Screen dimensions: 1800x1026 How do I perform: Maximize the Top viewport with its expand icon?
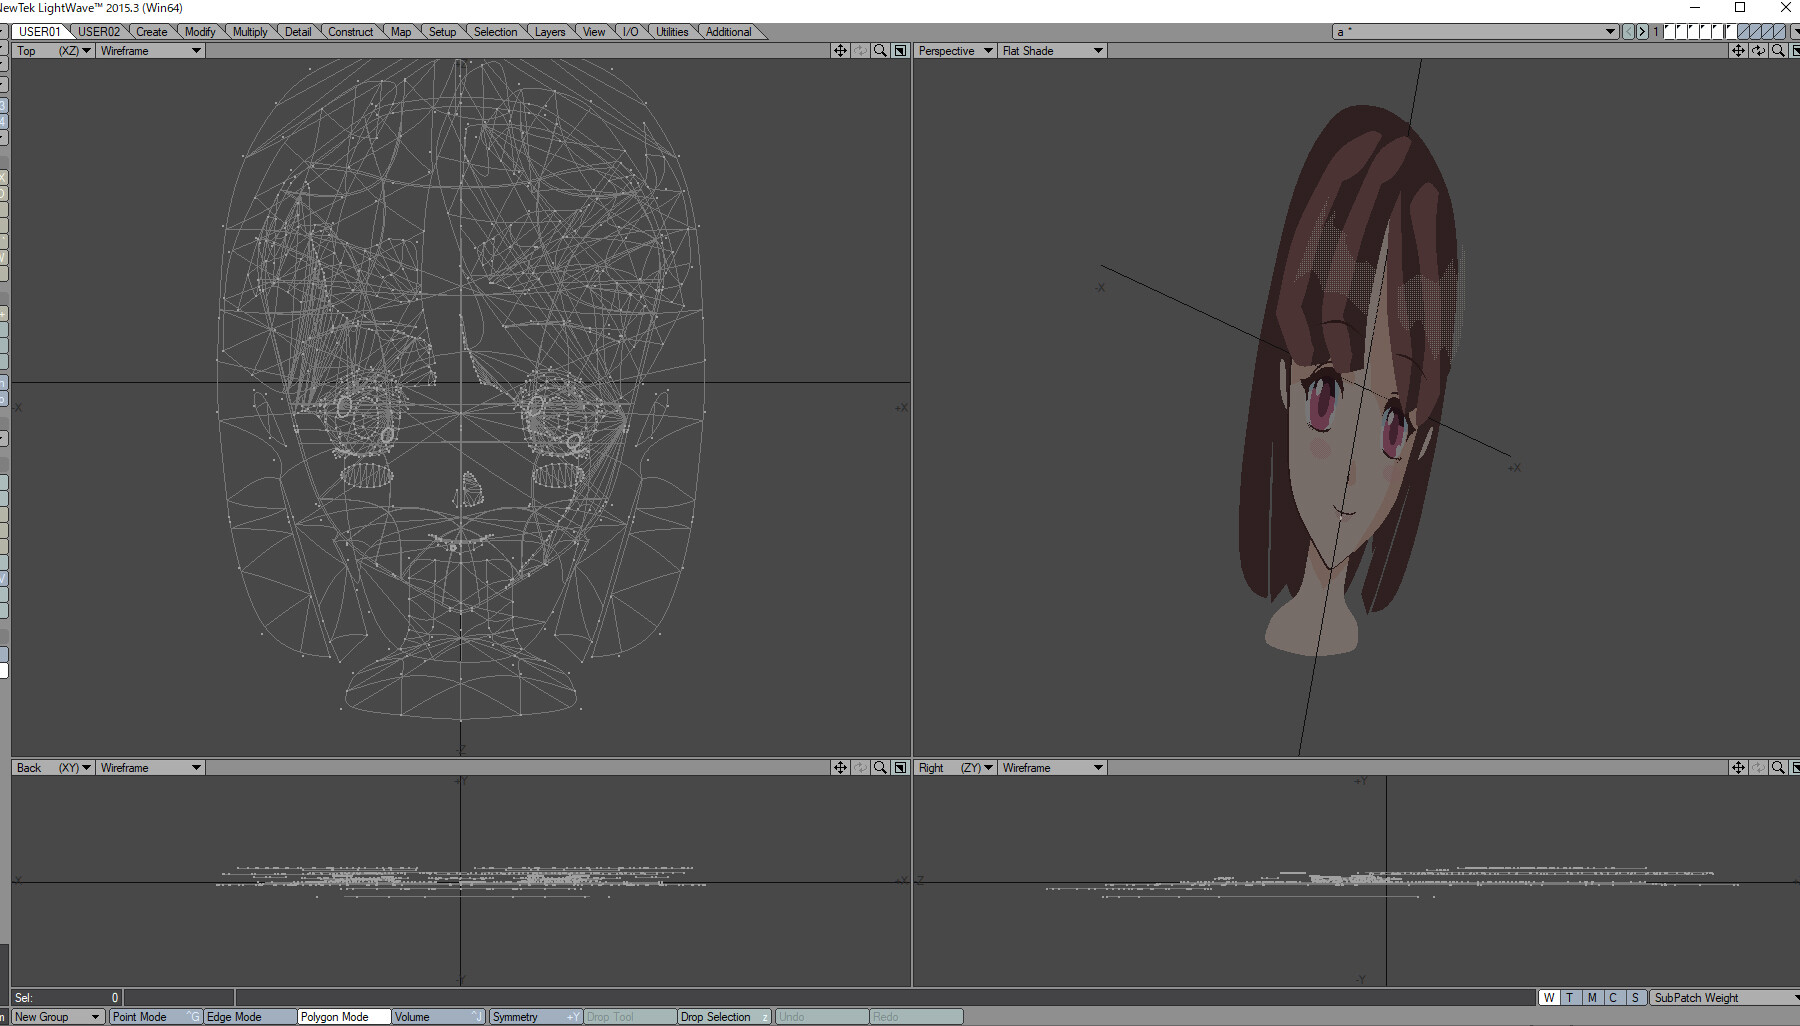[x=900, y=51]
